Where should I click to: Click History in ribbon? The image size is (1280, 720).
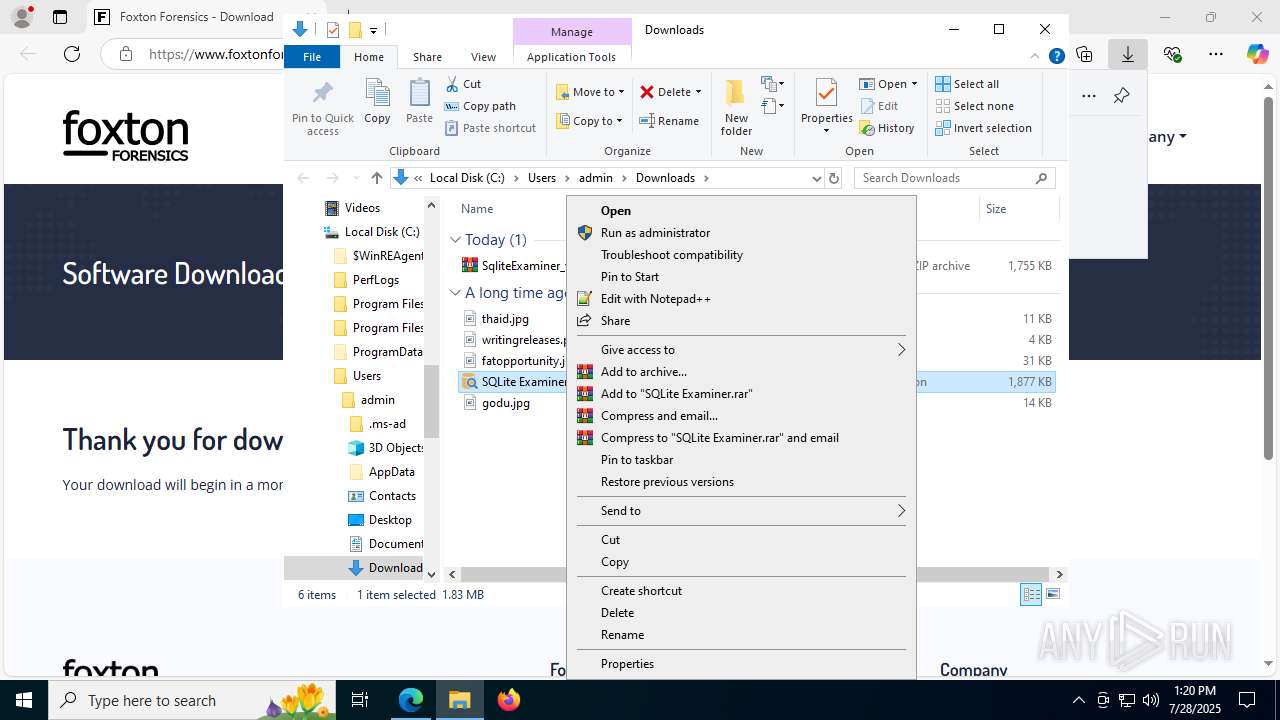(x=887, y=128)
